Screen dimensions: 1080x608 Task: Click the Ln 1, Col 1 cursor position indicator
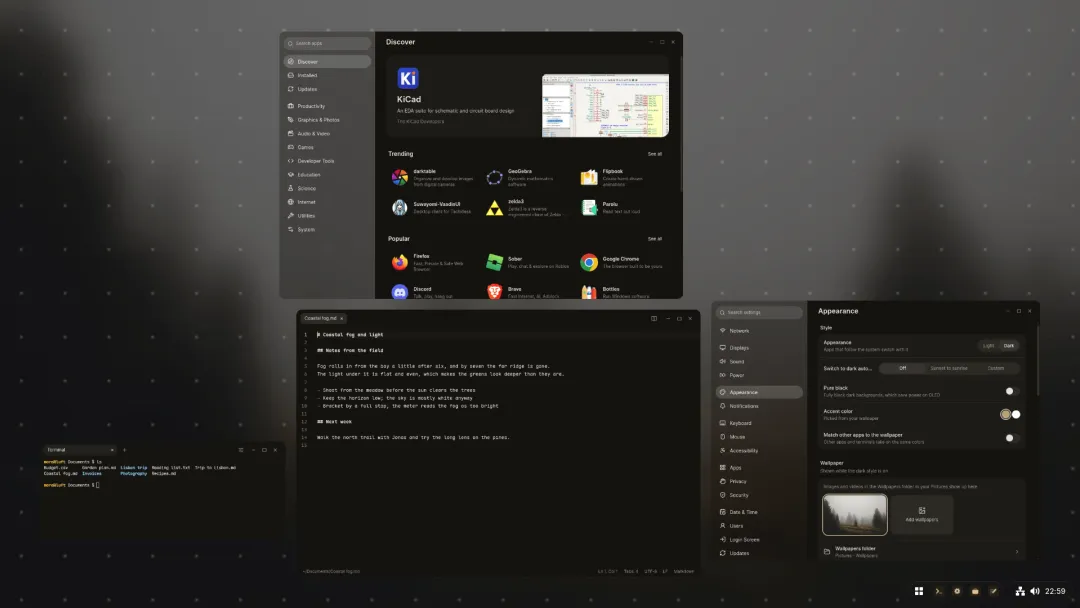click(608, 572)
